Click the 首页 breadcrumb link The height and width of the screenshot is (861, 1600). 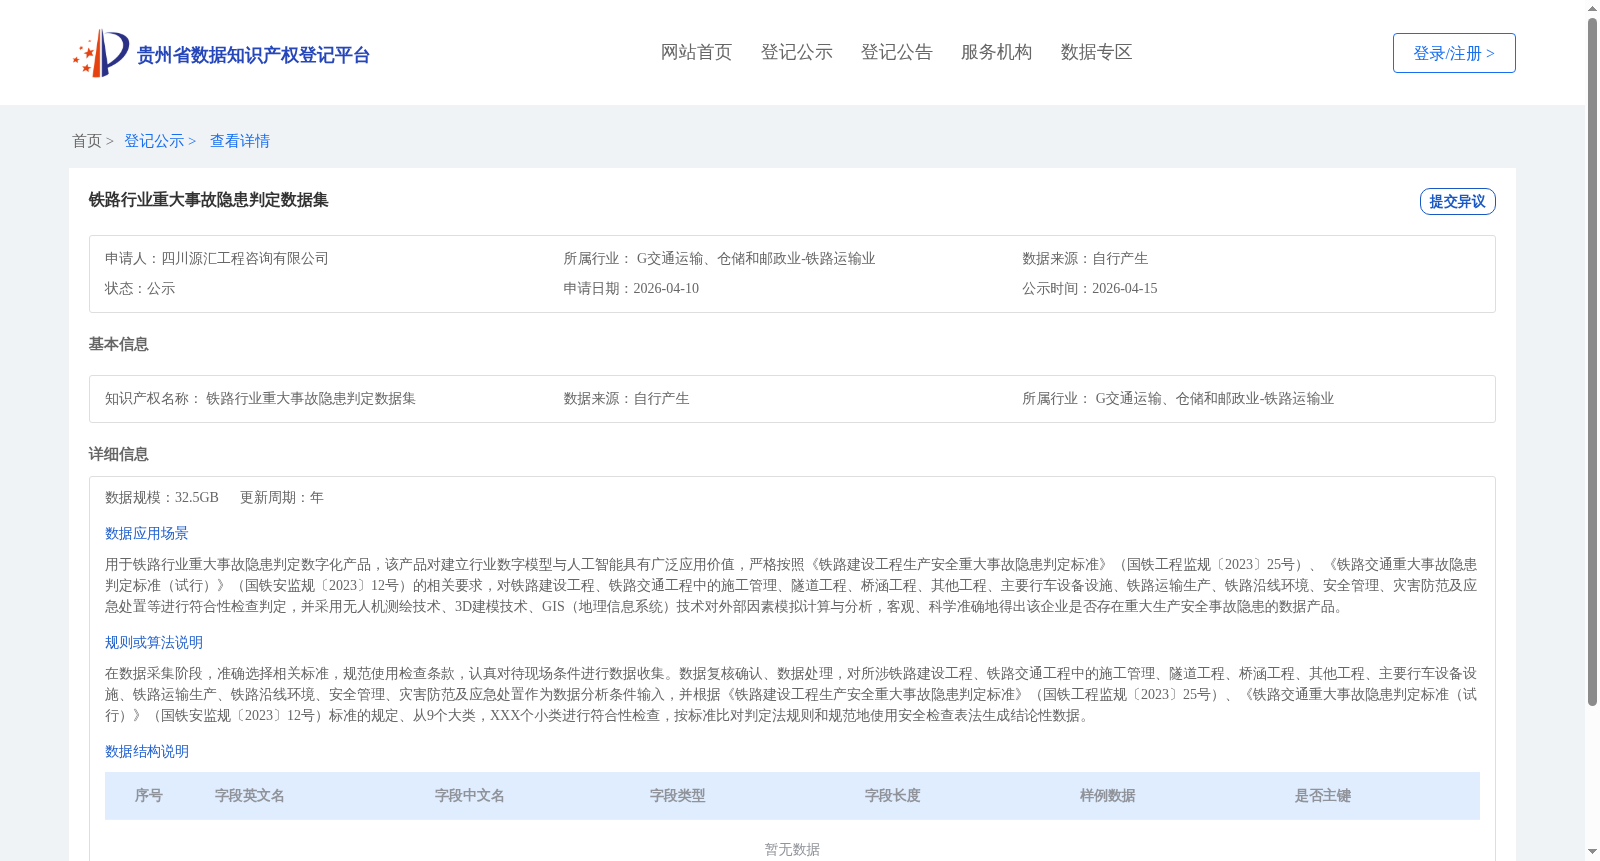coord(87,141)
